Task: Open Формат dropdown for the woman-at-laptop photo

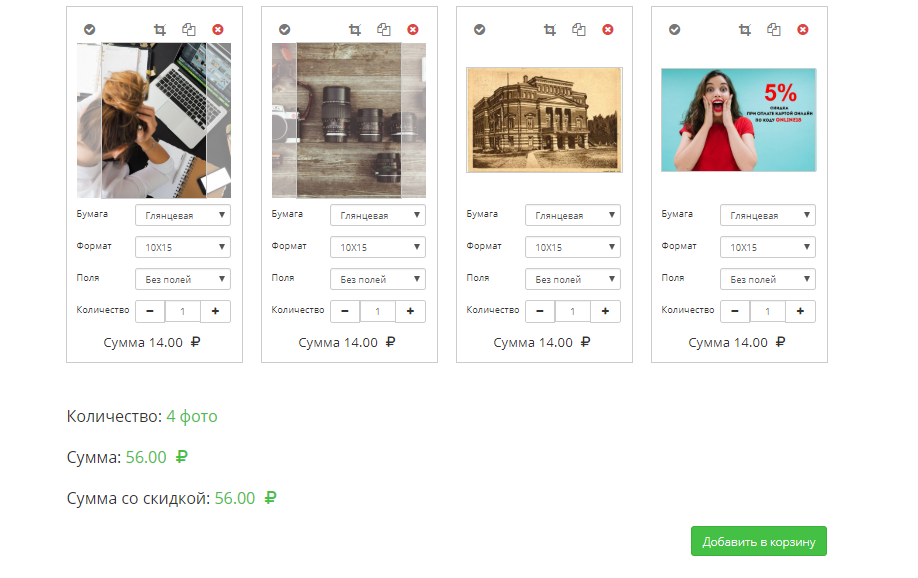Action: tap(183, 247)
